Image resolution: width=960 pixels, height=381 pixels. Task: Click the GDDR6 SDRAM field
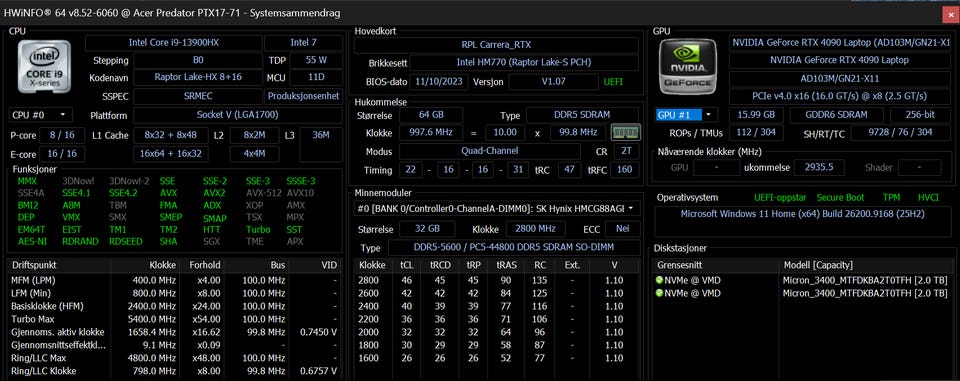pos(836,115)
